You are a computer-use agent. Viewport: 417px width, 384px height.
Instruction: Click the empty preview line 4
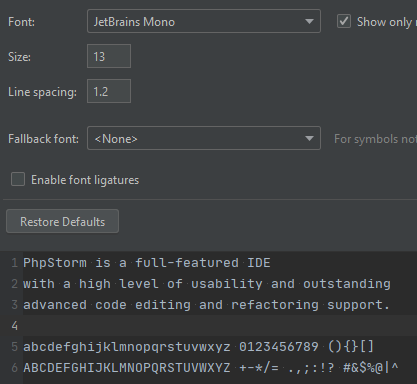[x=220, y=326]
